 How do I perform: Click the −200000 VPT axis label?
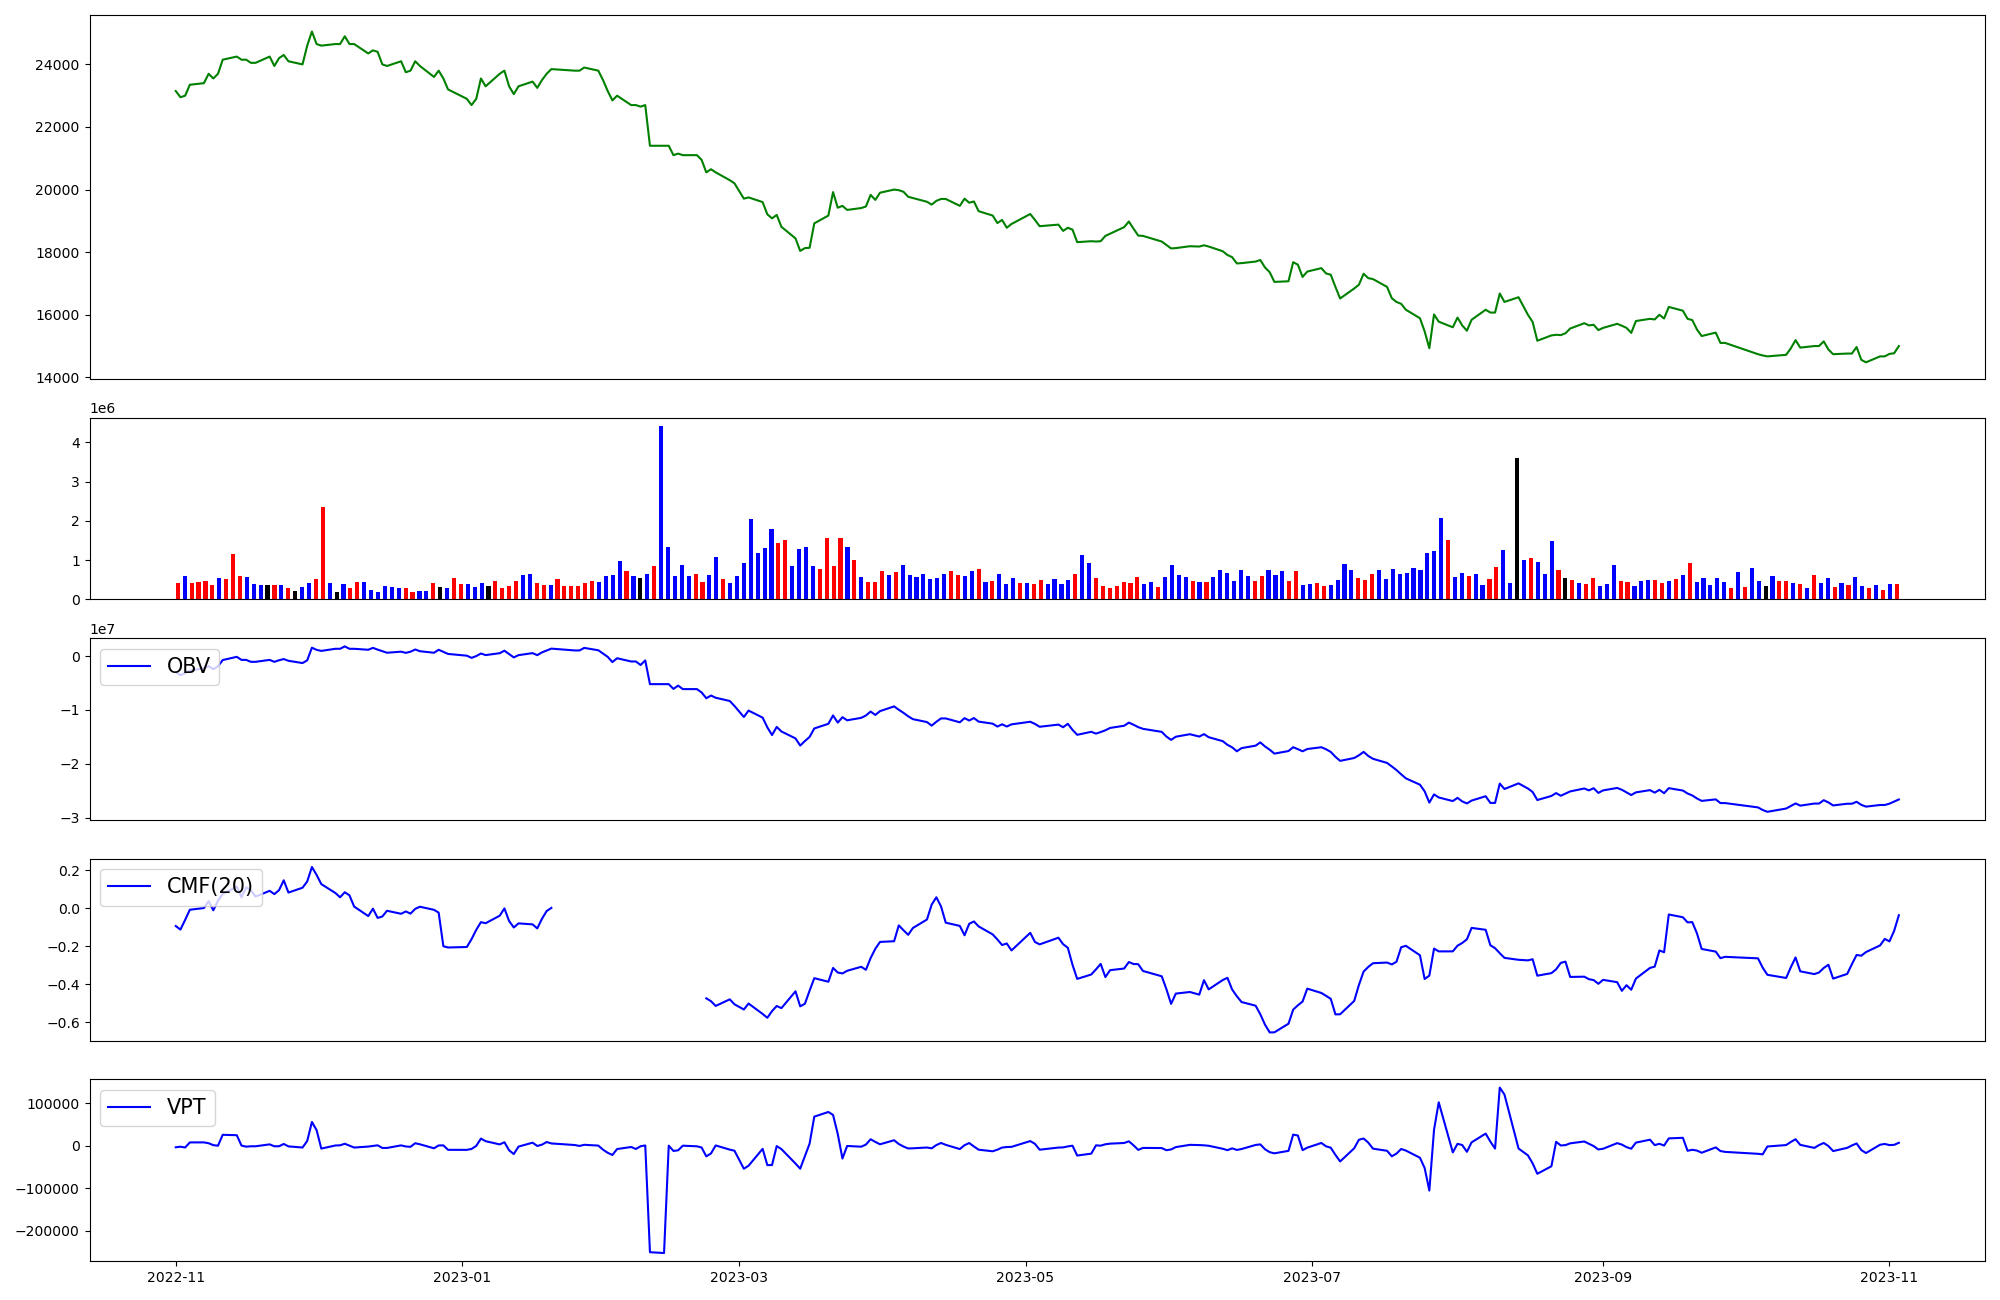pyautogui.click(x=47, y=1231)
